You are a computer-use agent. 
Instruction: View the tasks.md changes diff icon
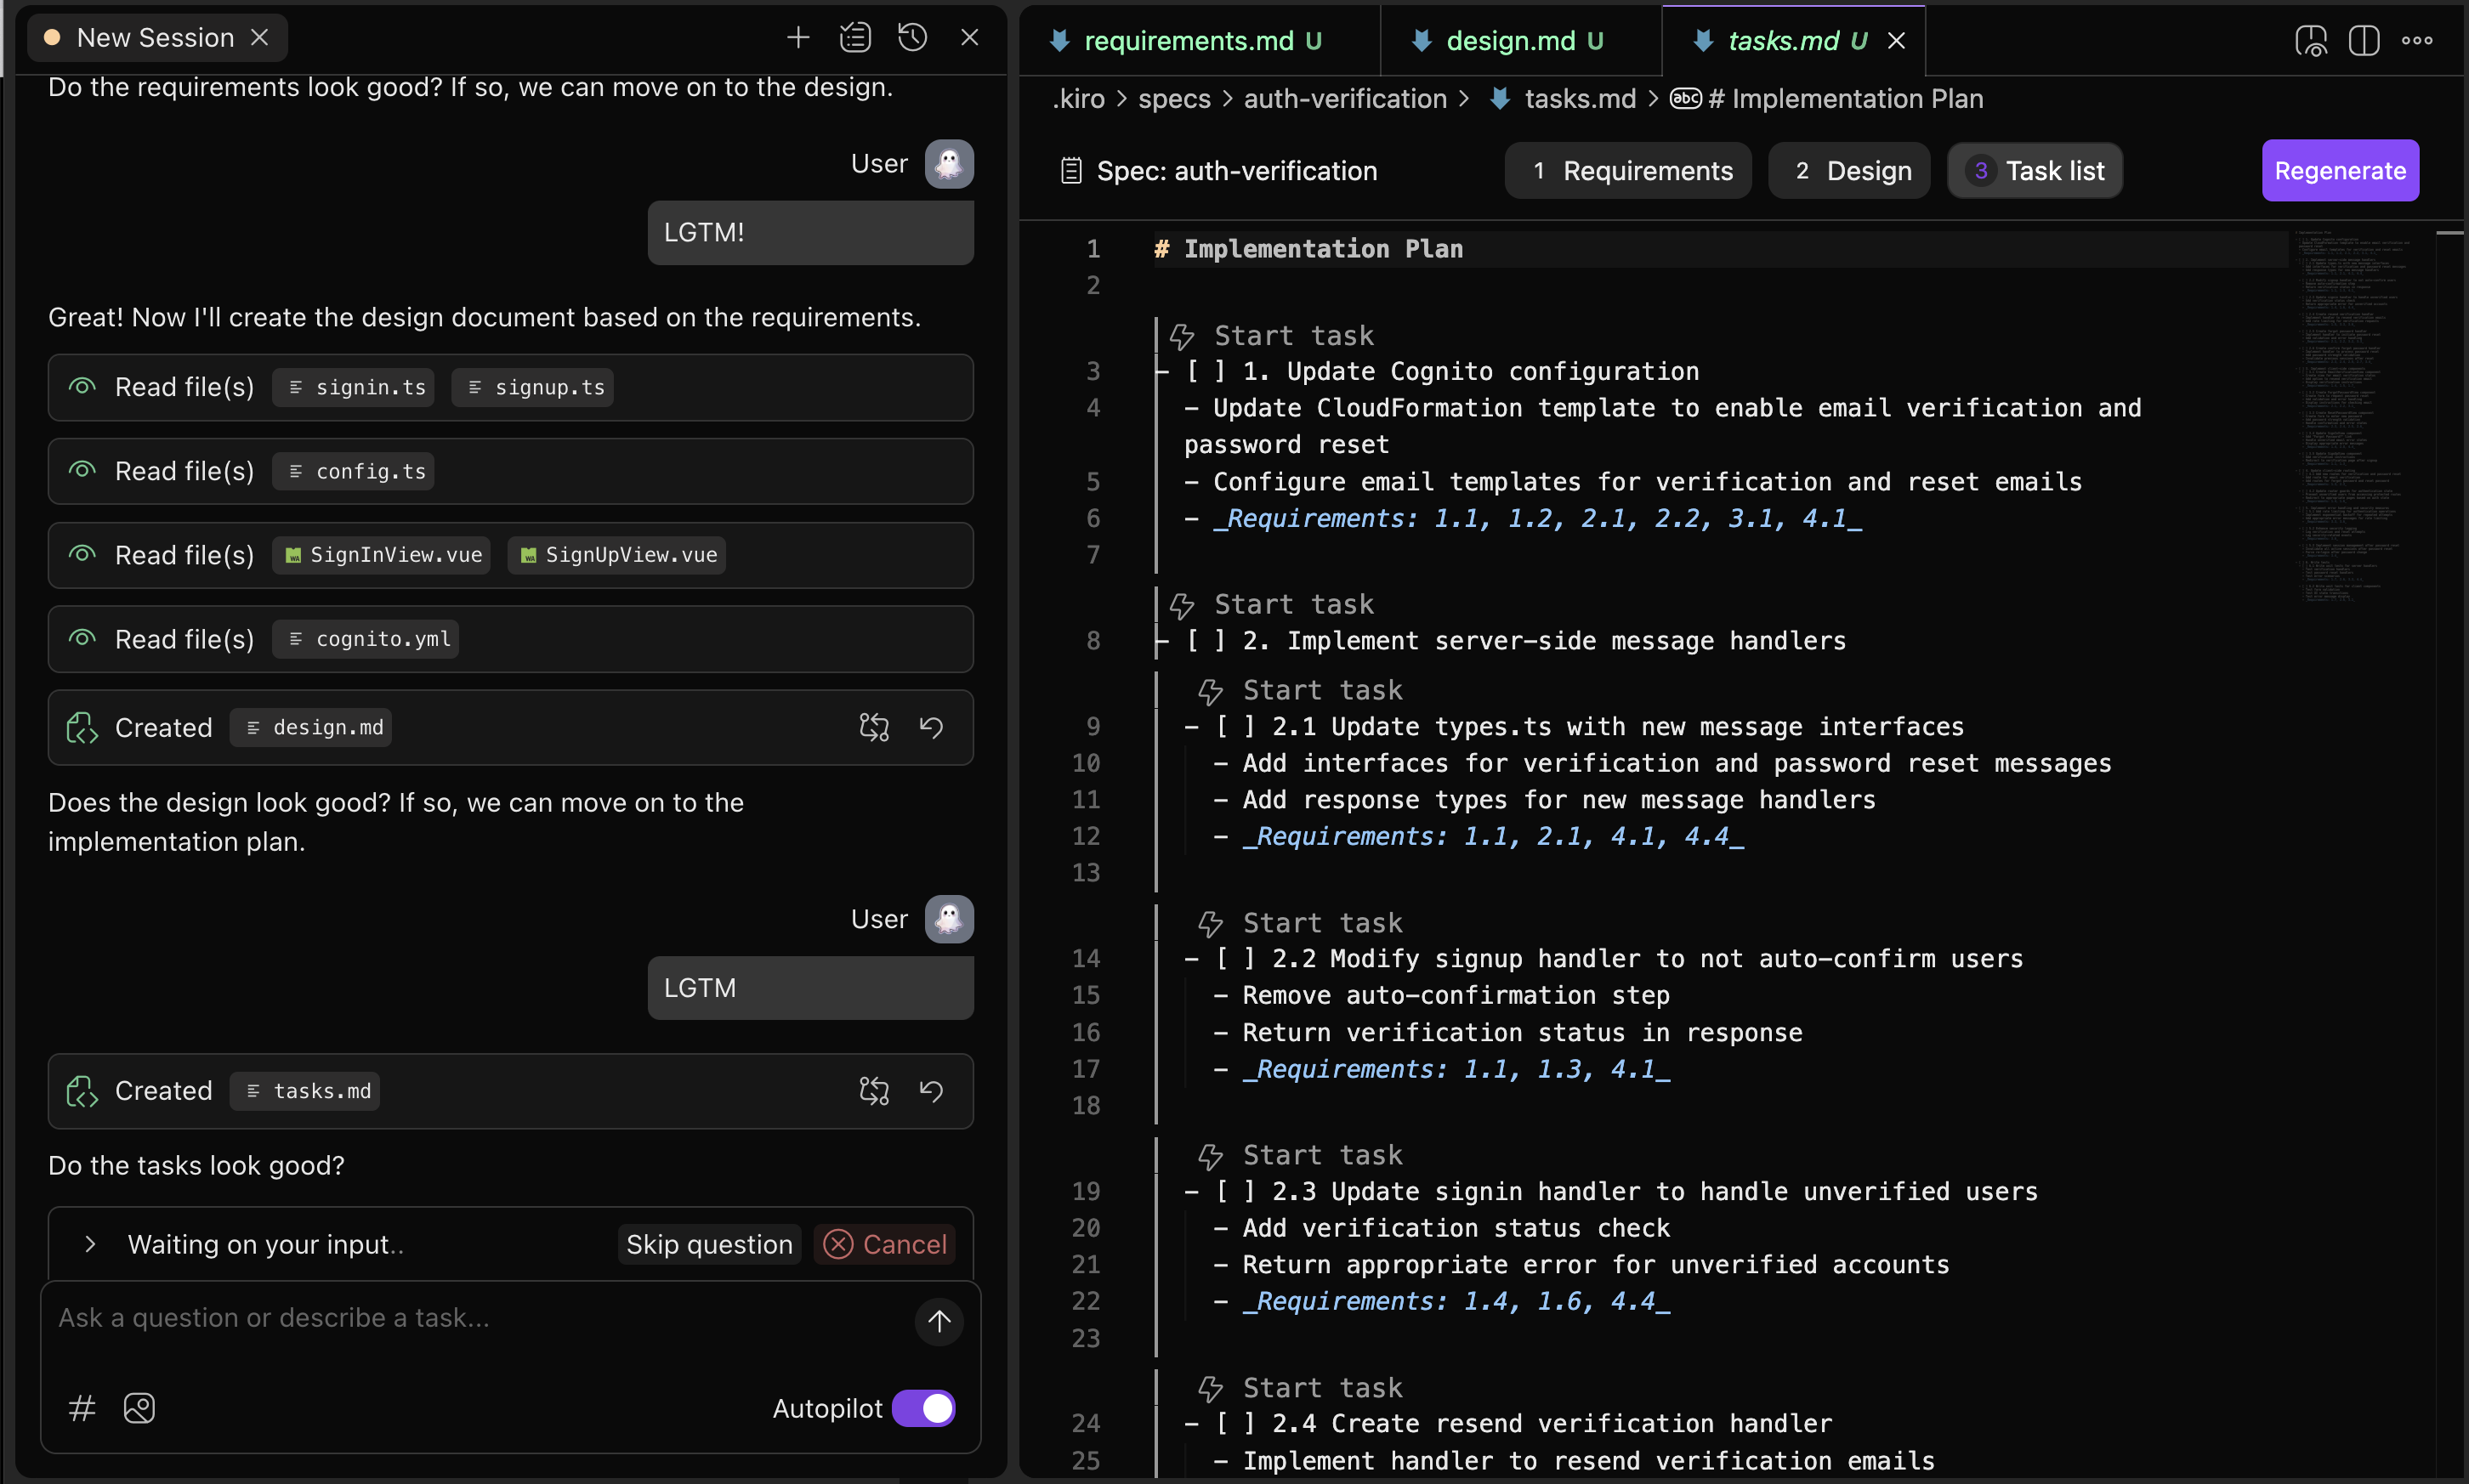point(873,1090)
